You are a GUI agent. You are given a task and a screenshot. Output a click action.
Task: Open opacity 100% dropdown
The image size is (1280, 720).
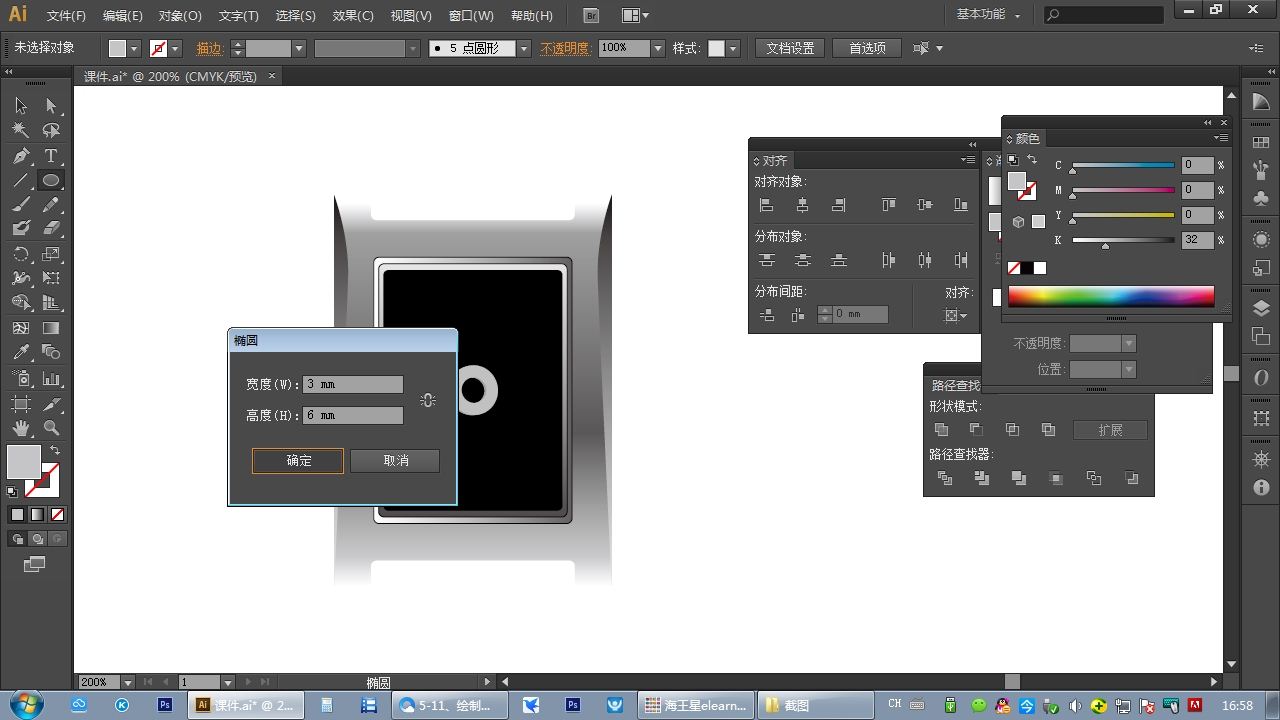(658, 48)
